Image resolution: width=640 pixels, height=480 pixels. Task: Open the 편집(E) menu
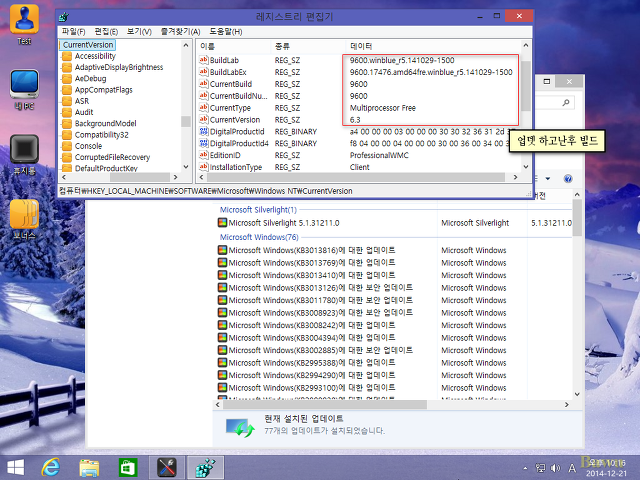(106, 31)
